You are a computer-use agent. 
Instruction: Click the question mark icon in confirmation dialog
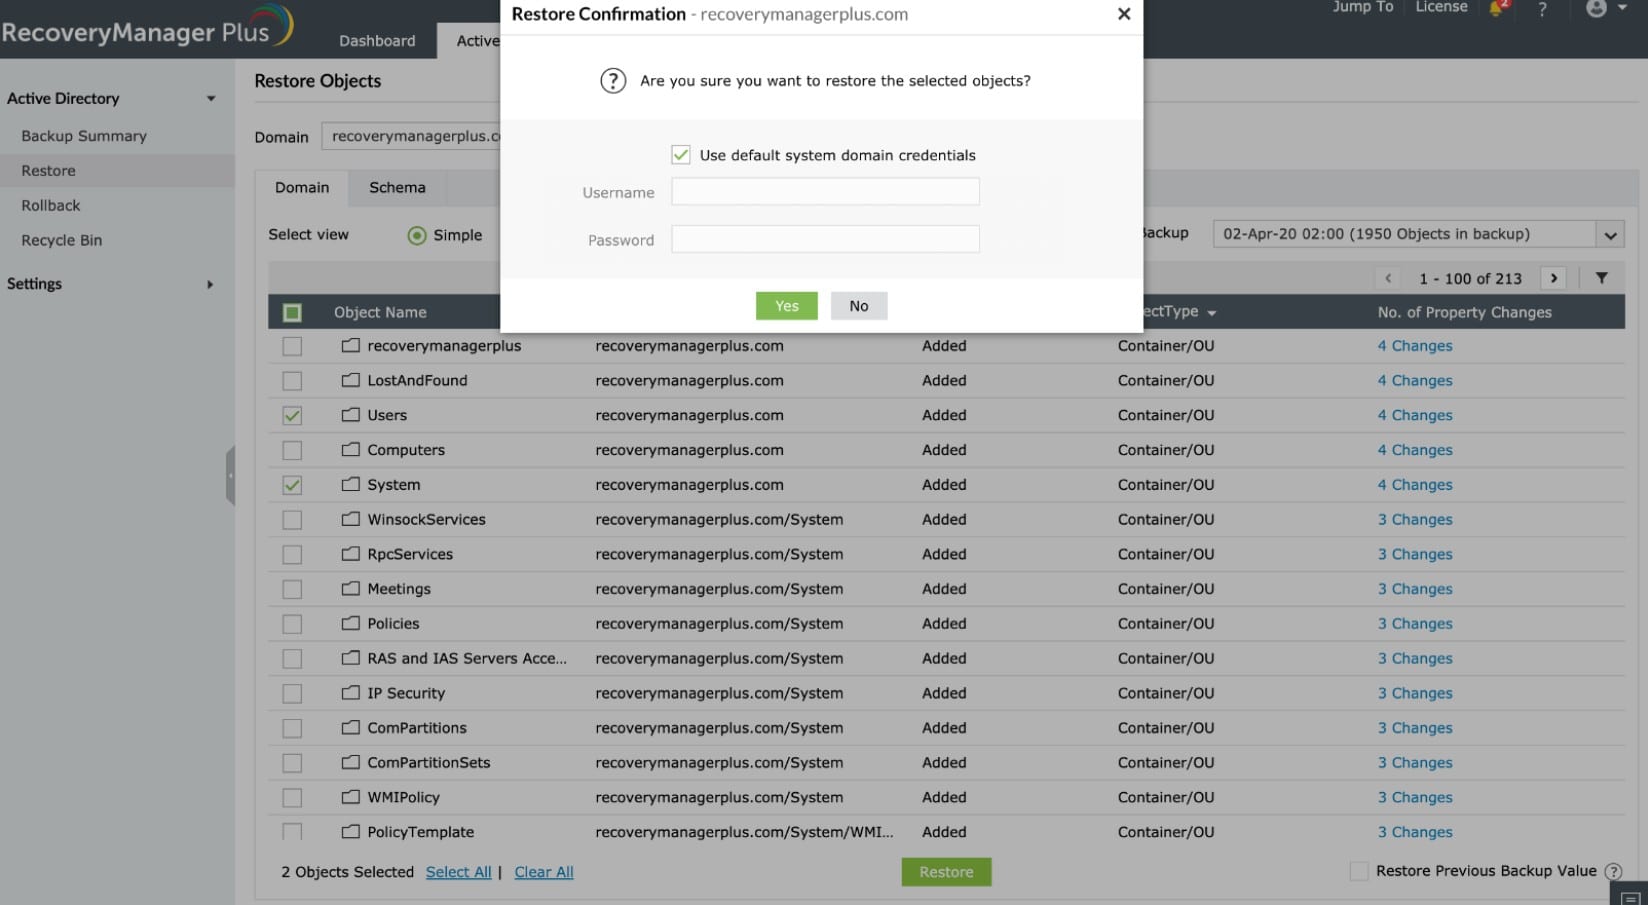pos(613,81)
